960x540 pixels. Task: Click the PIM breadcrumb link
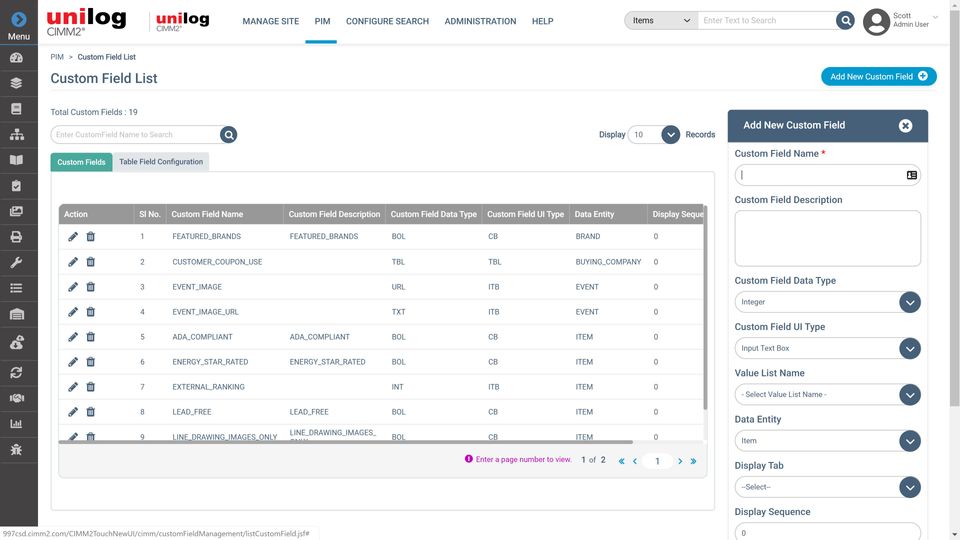pos(57,57)
